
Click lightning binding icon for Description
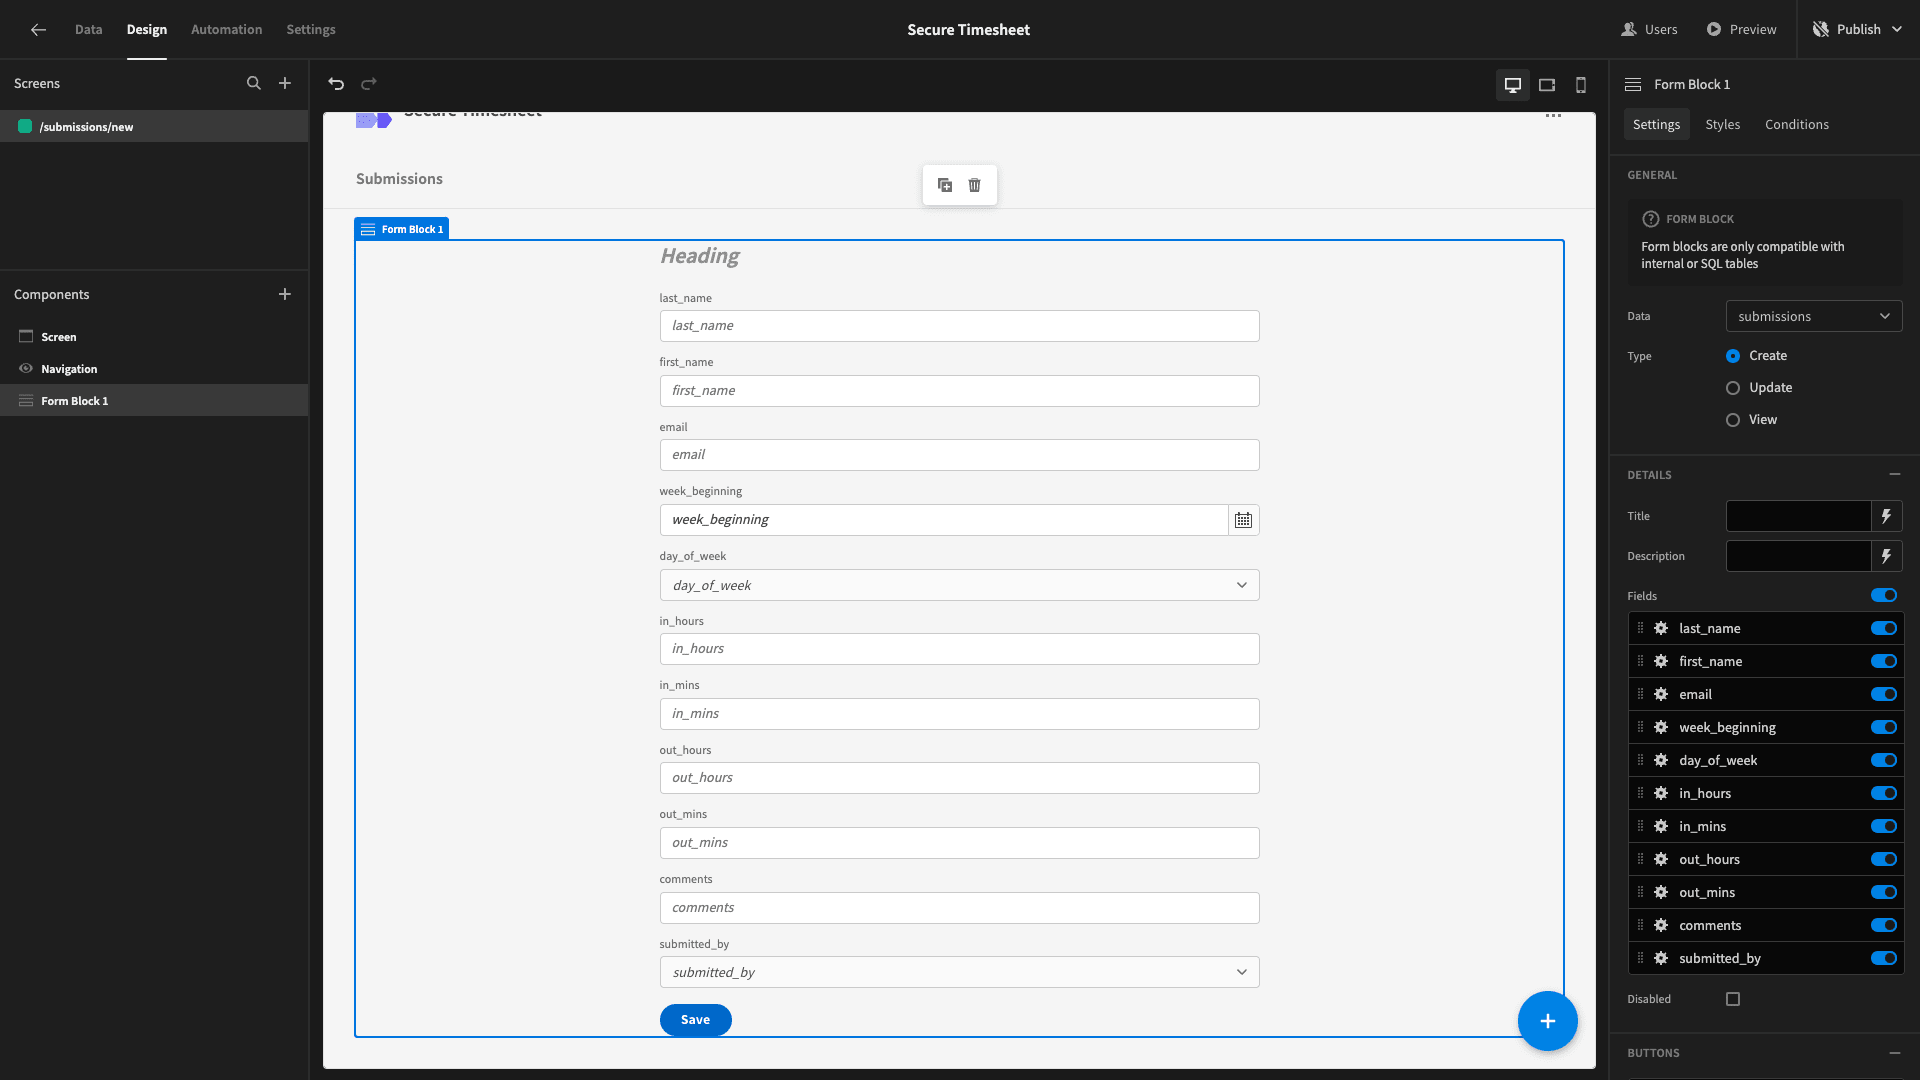tap(1887, 556)
